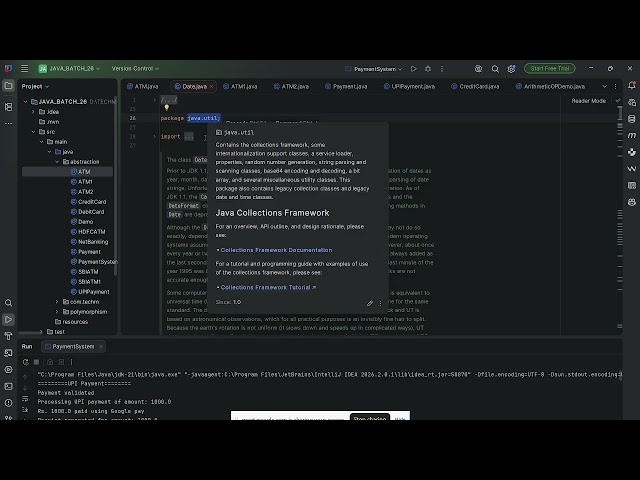Collapse the src folder
This screenshot has height=480, width=640.
33,132
